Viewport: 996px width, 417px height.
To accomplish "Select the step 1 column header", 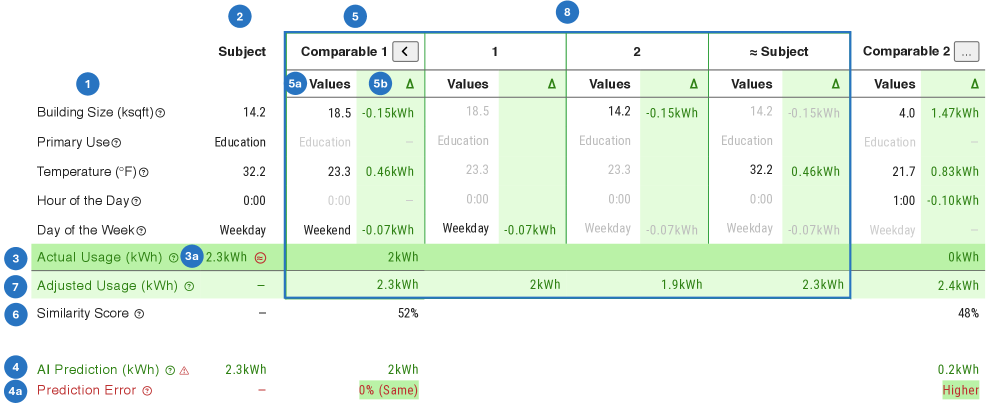I will click(495, 51).
